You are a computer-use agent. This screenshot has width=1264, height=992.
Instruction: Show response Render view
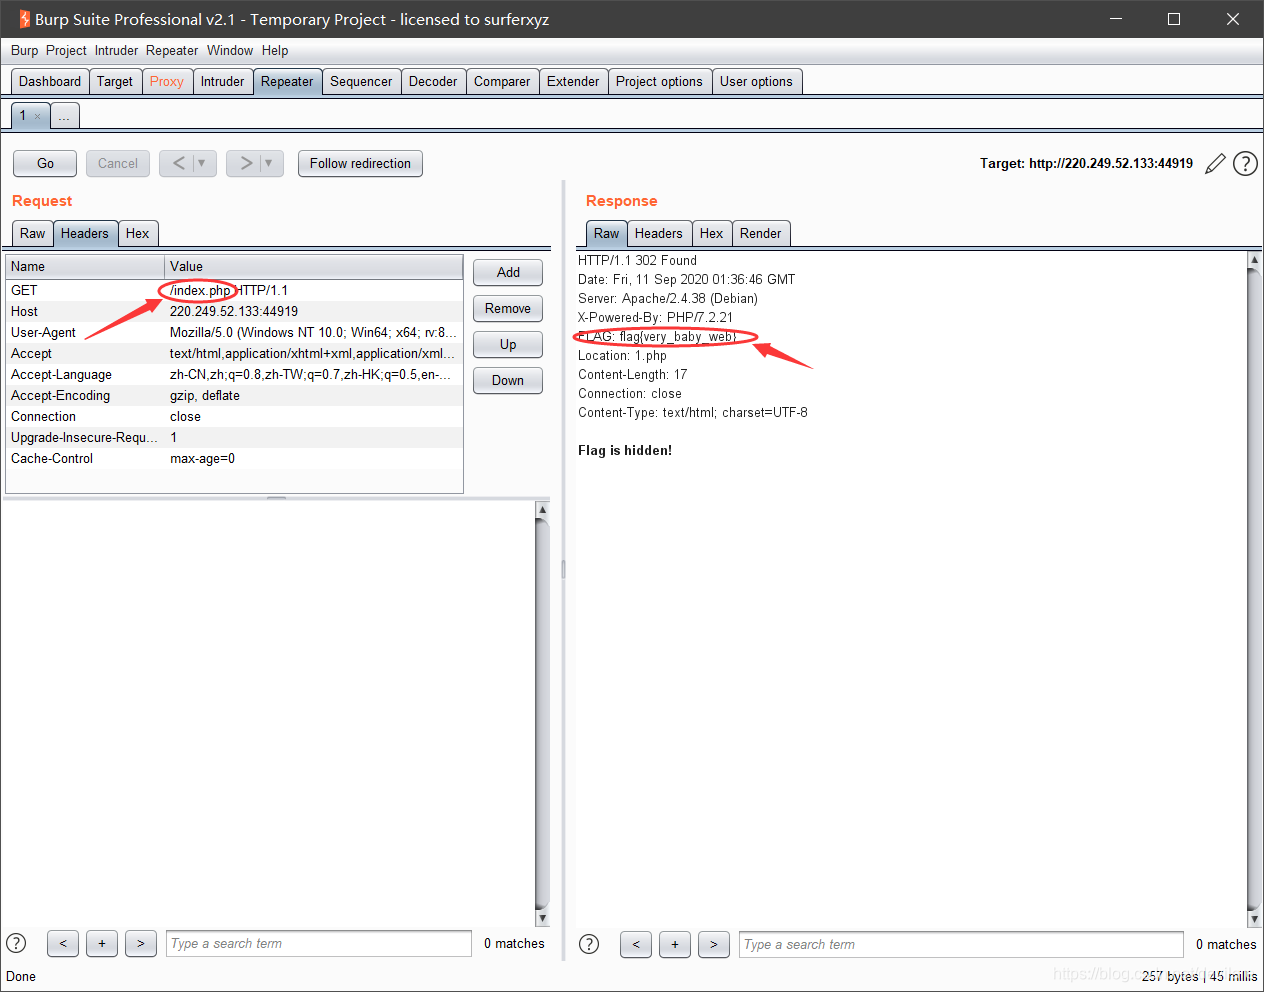pyautogui.click(x=761, y=234)
